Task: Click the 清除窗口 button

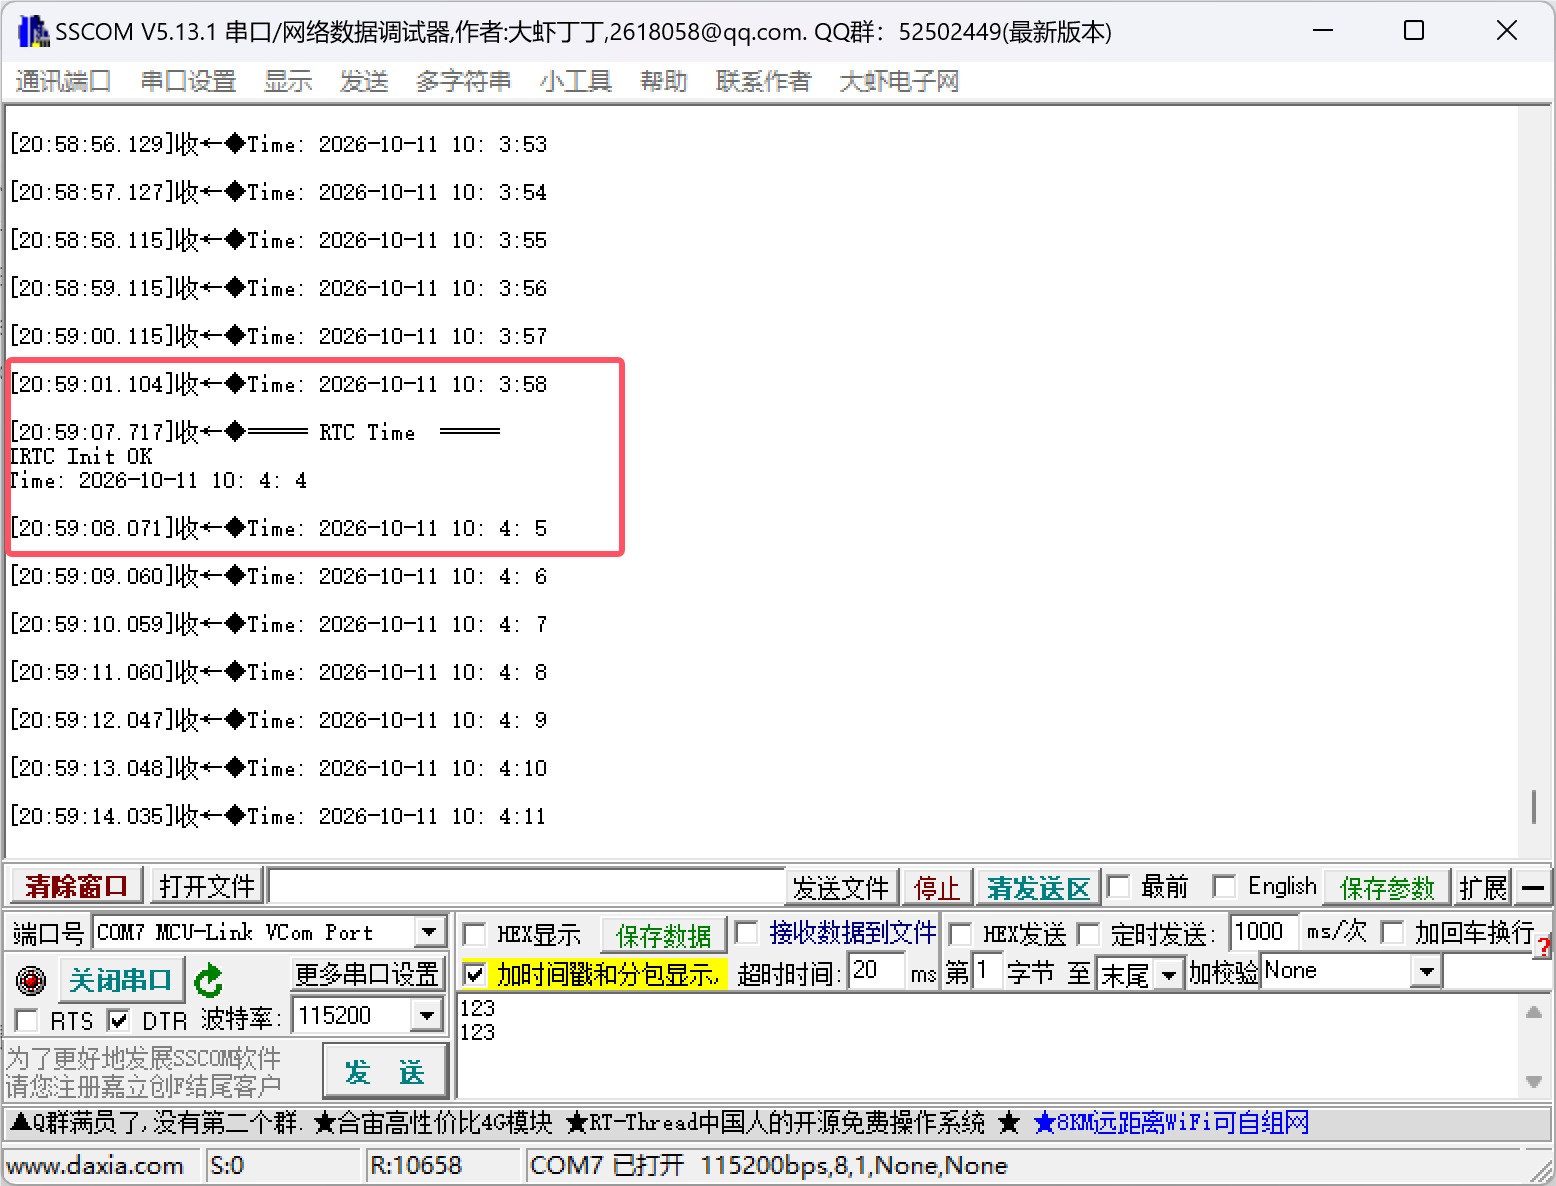Action: [76, 887]
